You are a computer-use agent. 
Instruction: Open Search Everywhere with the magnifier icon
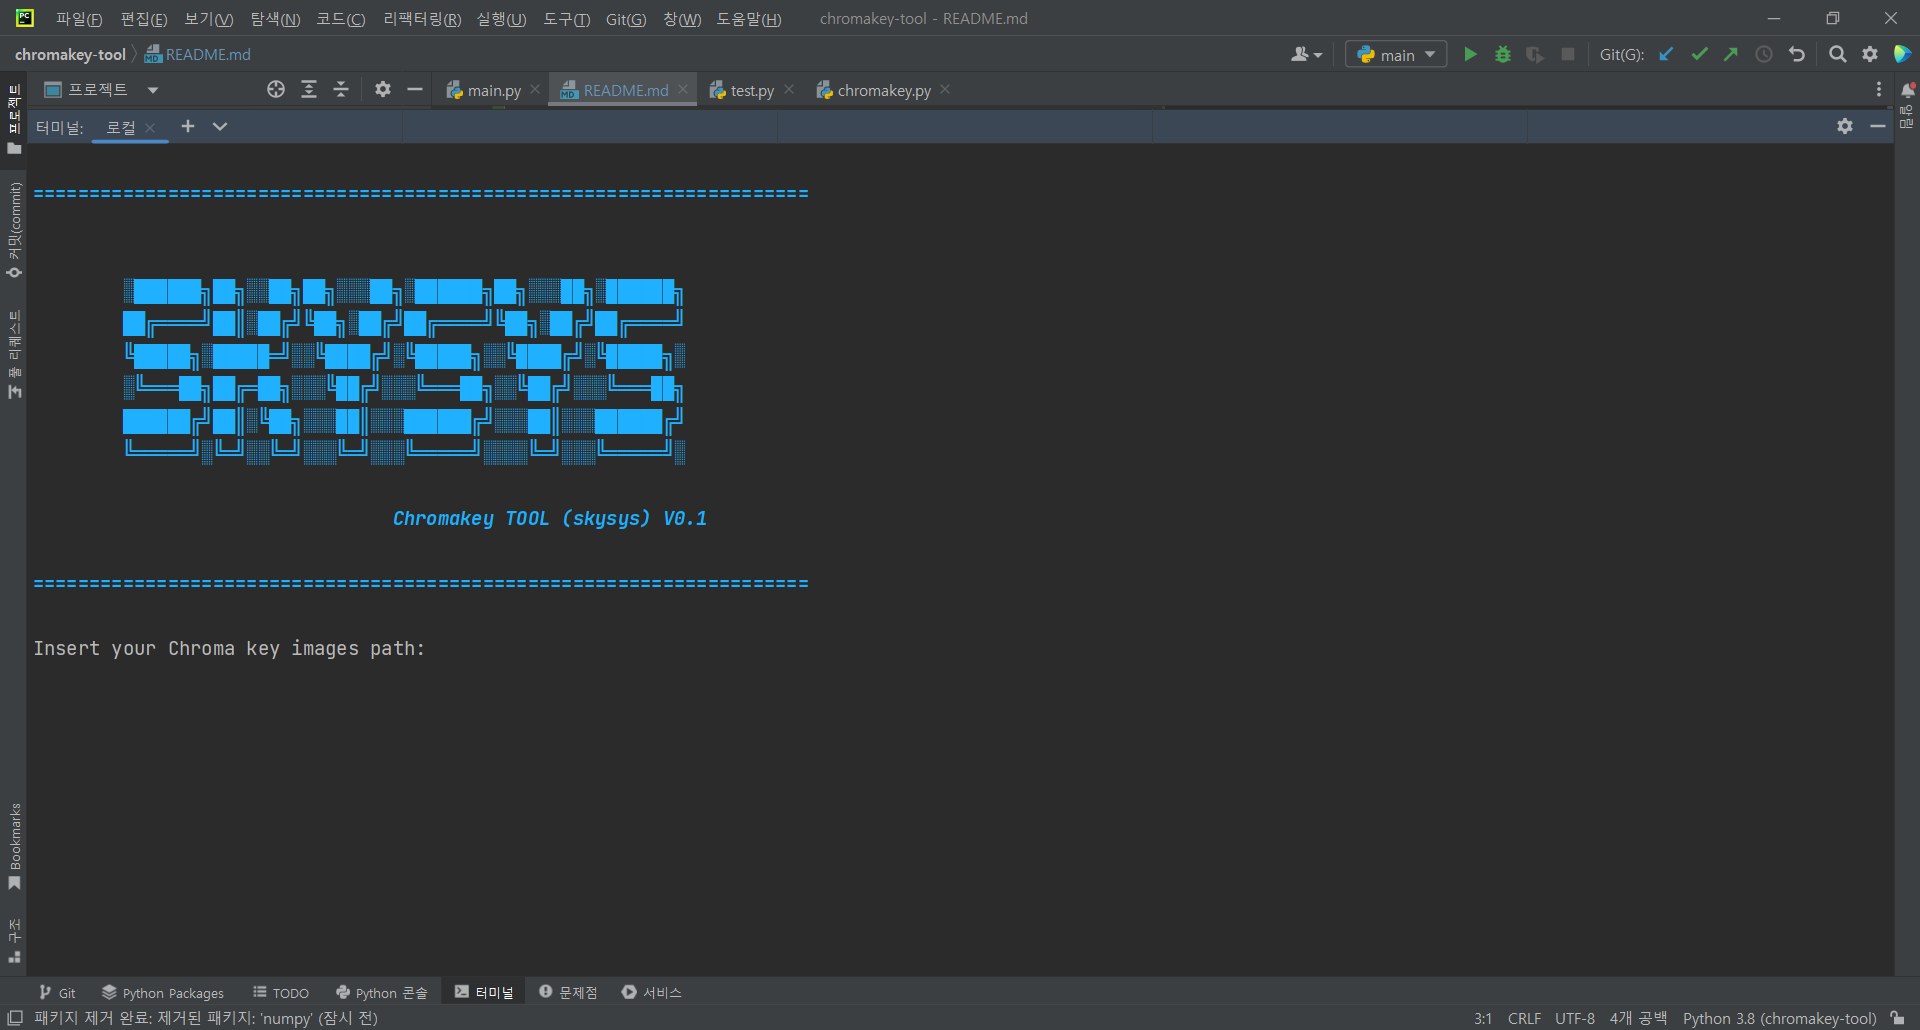[x=1837, y=54]
